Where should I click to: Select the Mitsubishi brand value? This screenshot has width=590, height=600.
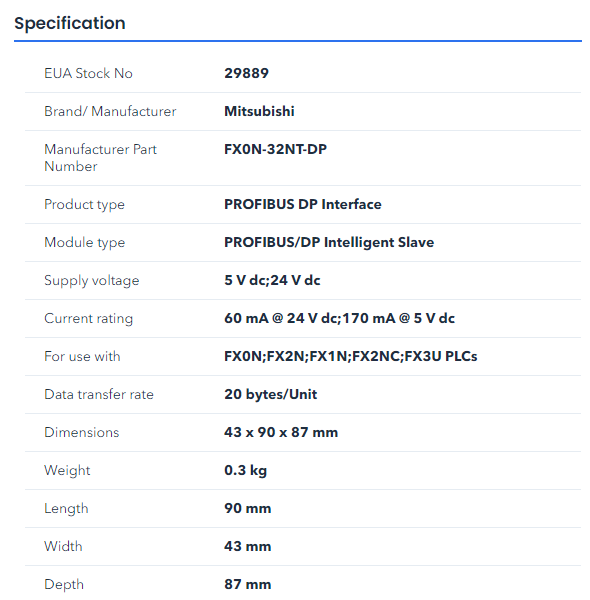[259, 111]
